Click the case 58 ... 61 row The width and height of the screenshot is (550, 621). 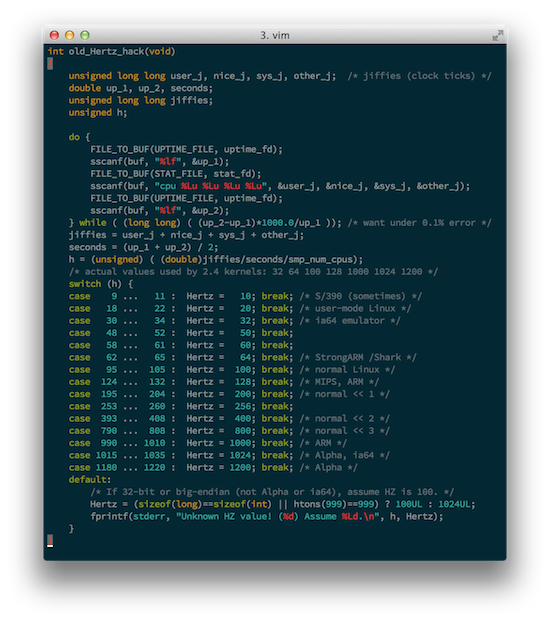181,346
